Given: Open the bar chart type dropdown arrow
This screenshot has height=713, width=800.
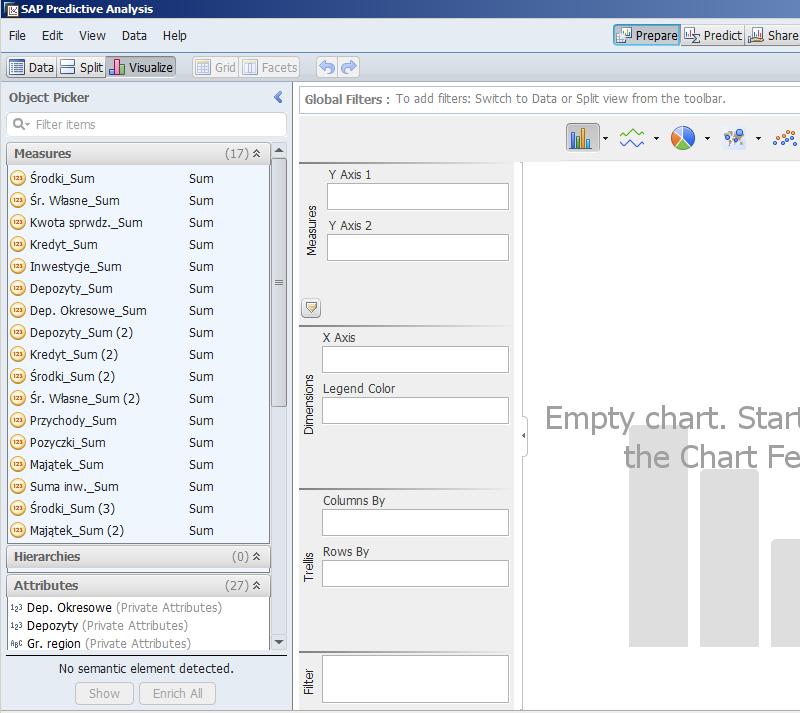Looking at the screenshot, I should coord(606,138).
